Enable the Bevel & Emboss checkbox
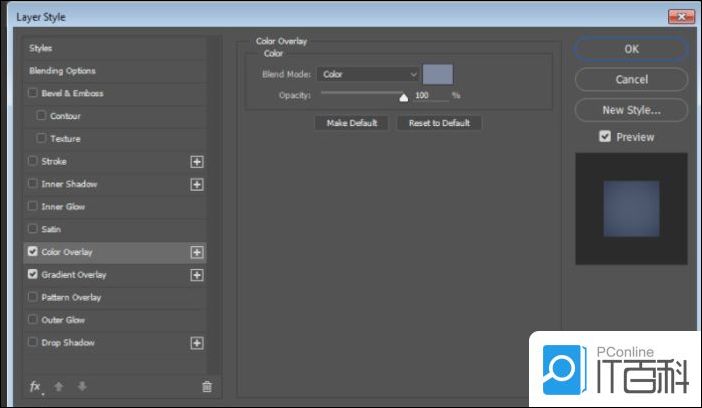 (x=32, y=93)
